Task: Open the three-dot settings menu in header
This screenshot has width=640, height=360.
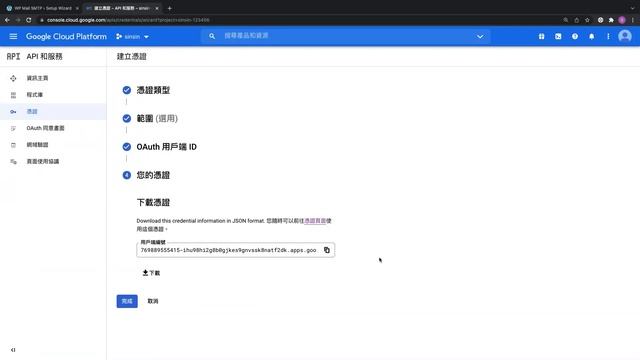Action: [x=608, y=36]
